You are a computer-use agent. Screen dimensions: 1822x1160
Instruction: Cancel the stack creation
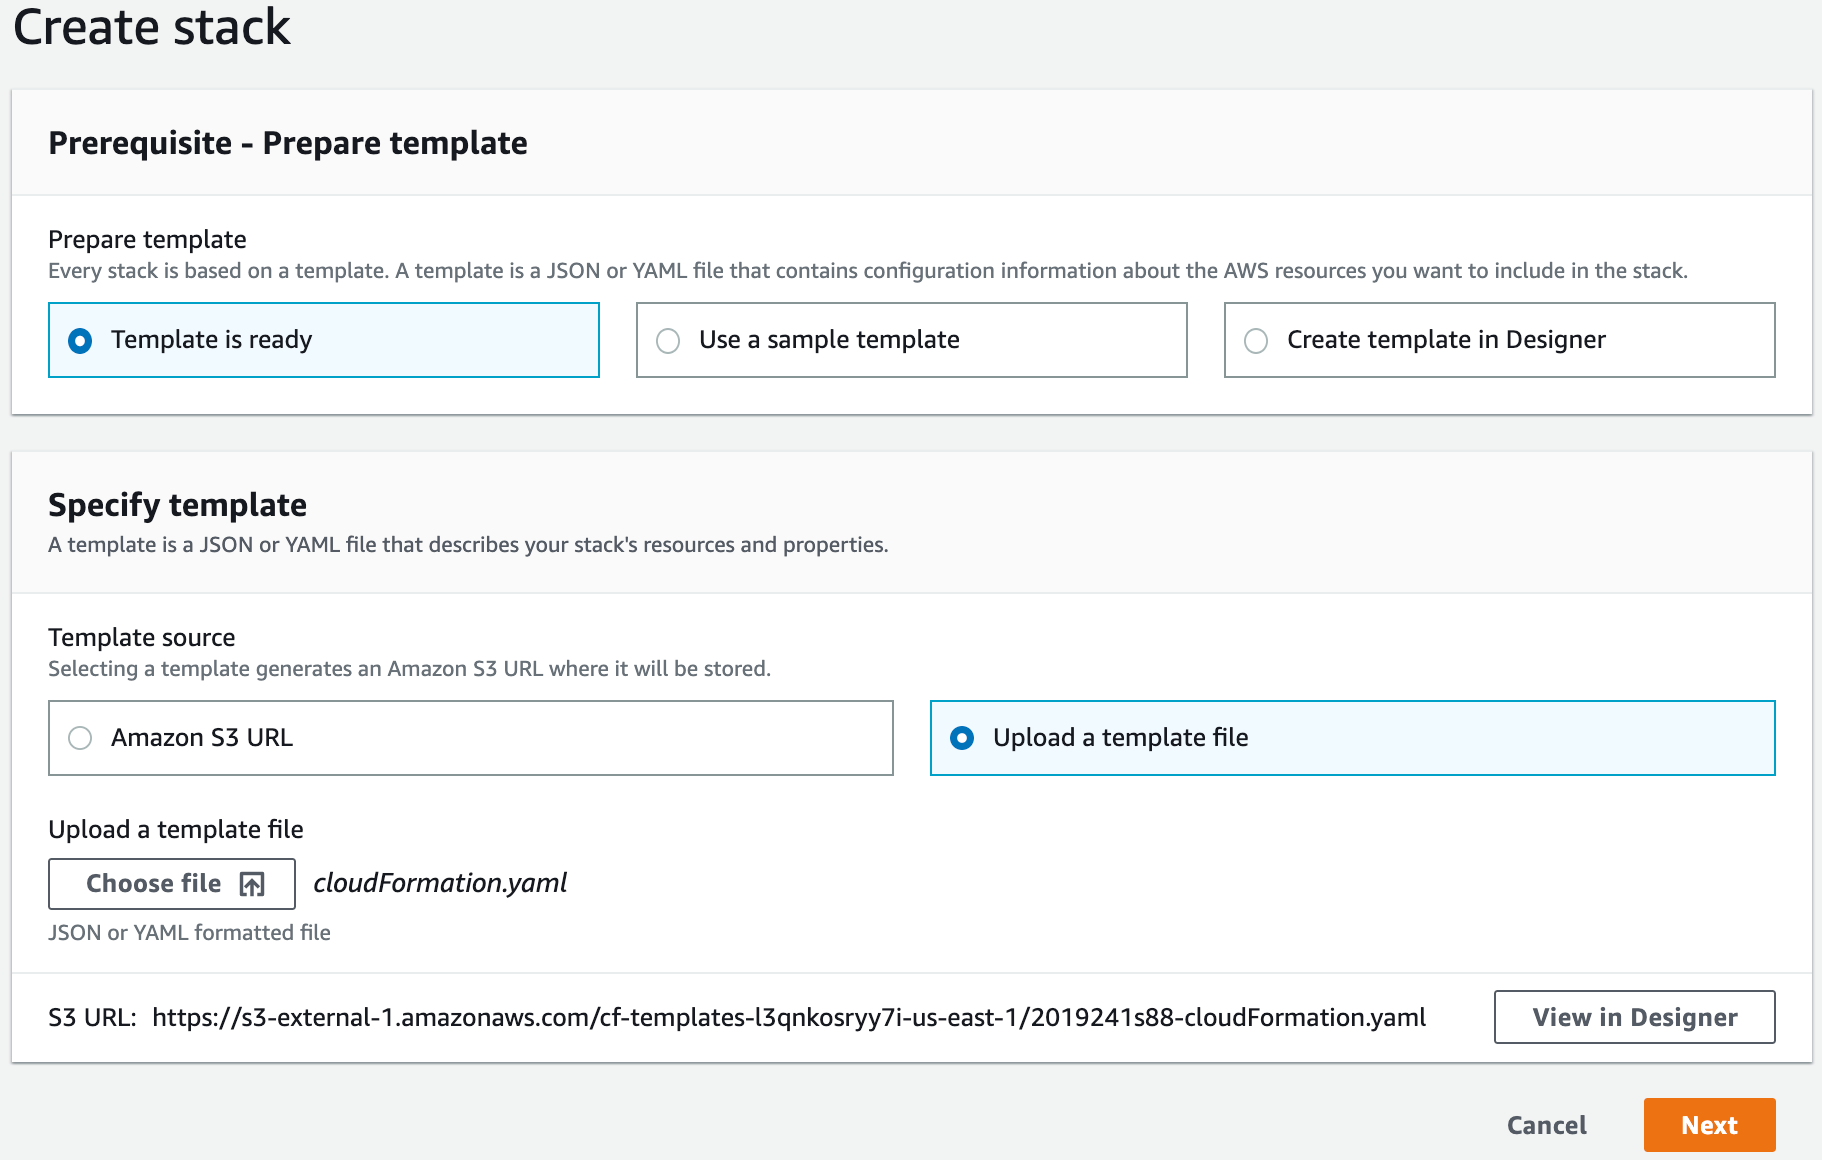[1546, 1125]
